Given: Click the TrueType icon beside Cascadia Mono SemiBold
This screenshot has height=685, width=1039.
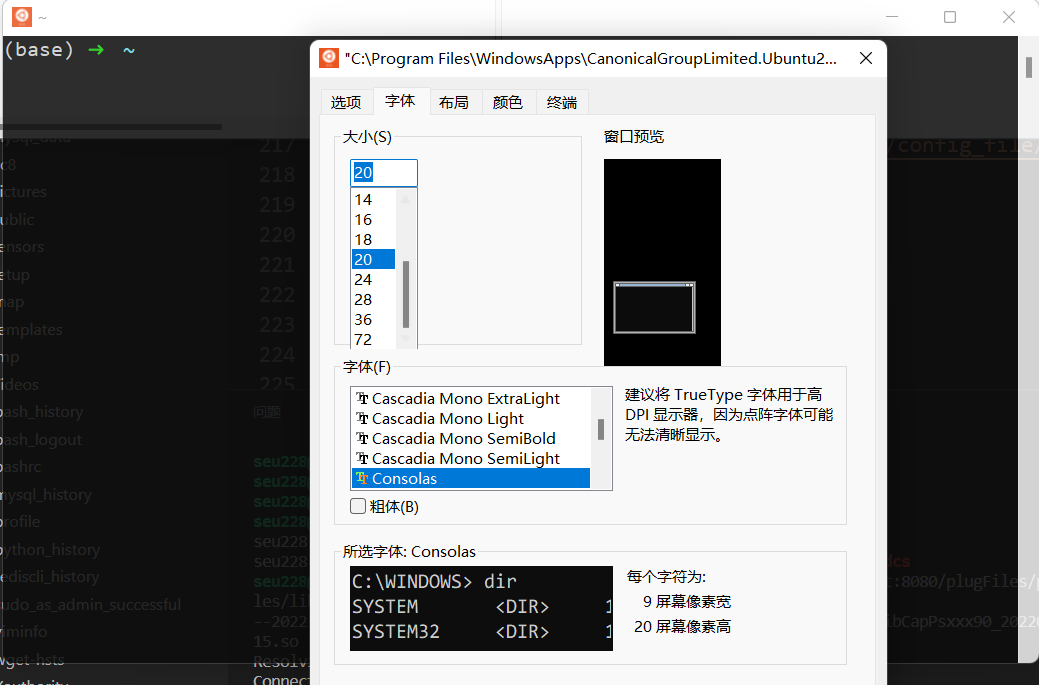Looking at the screenshot, I should click(362, 438).
